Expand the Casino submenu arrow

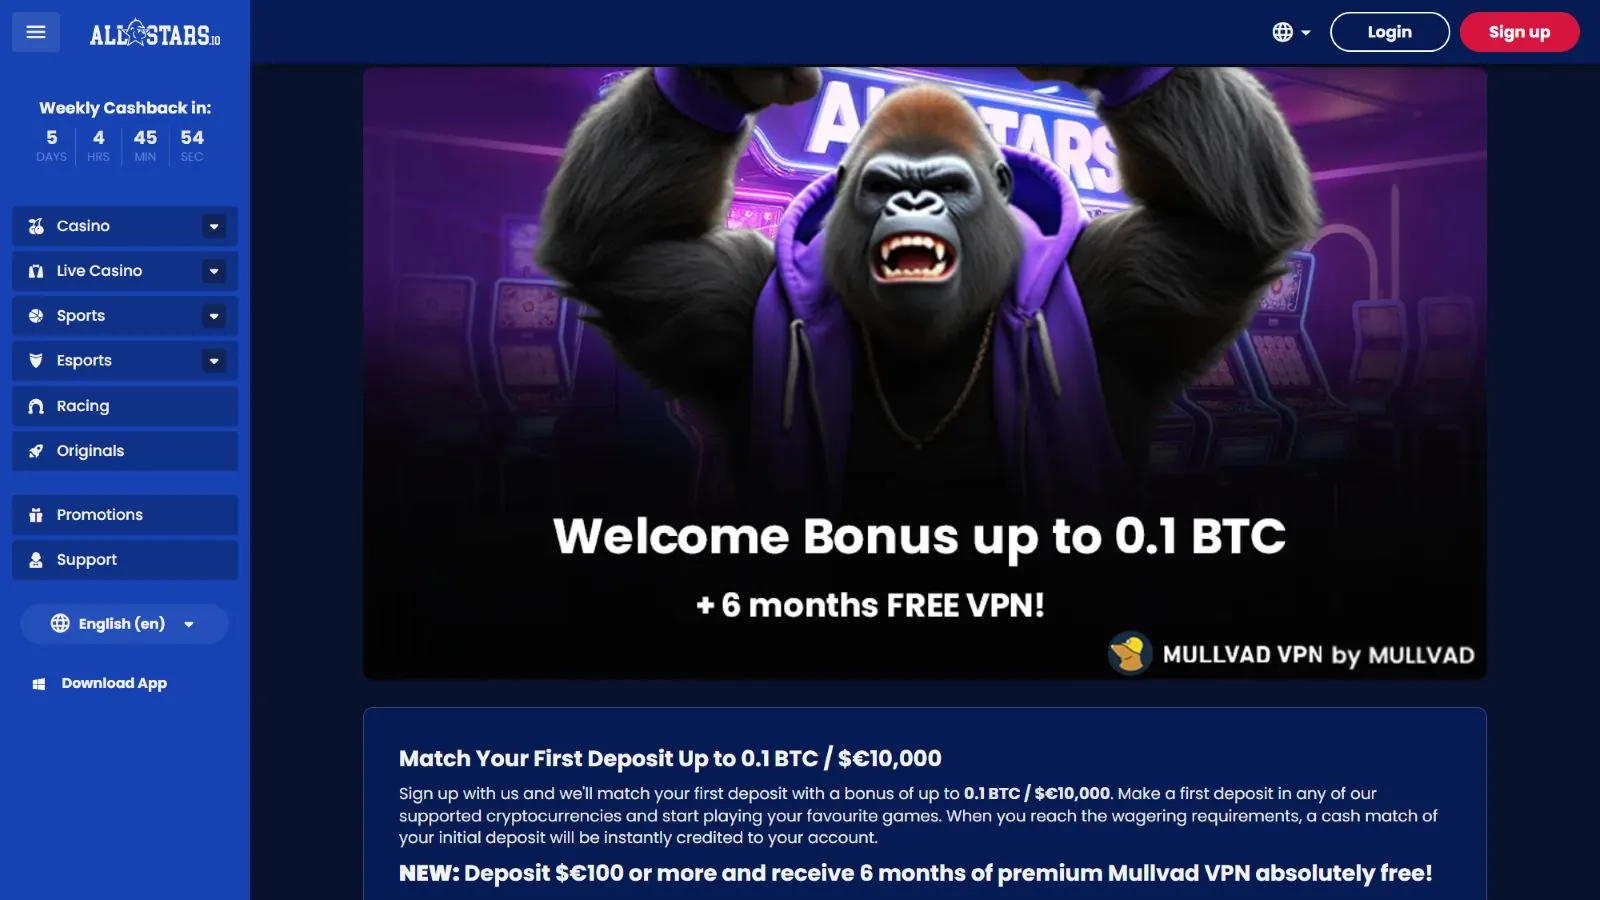point(214,227)
